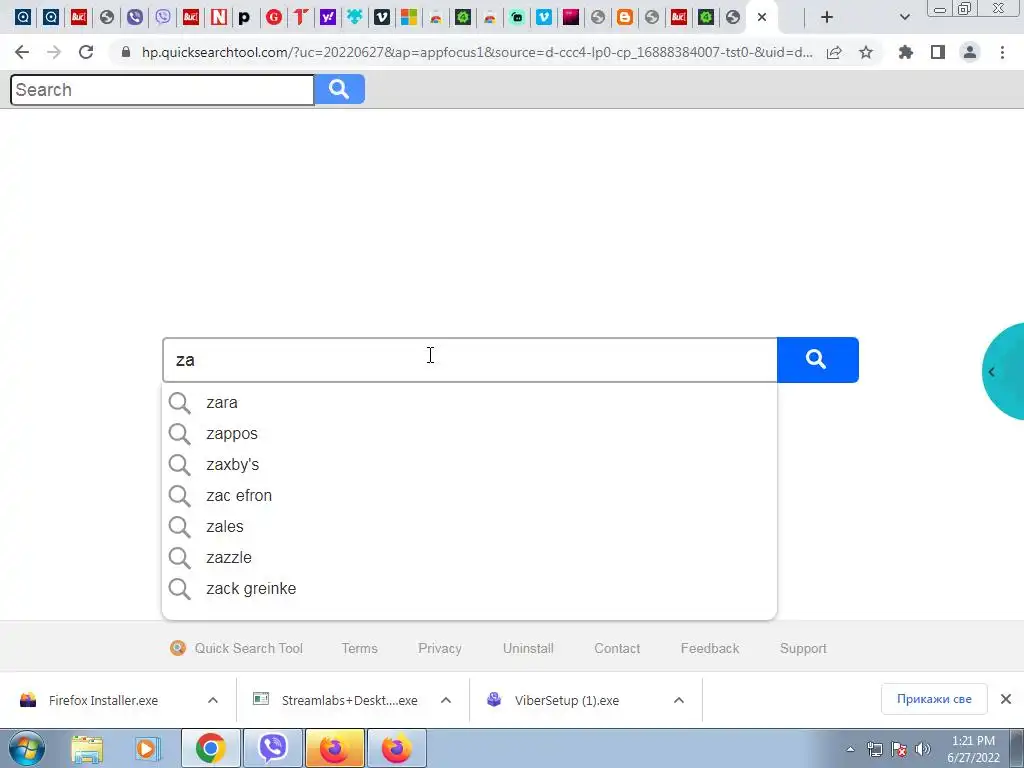1024x768 pixels.
Task: Close the downloads bar
Action: [x=1006, y=699]
